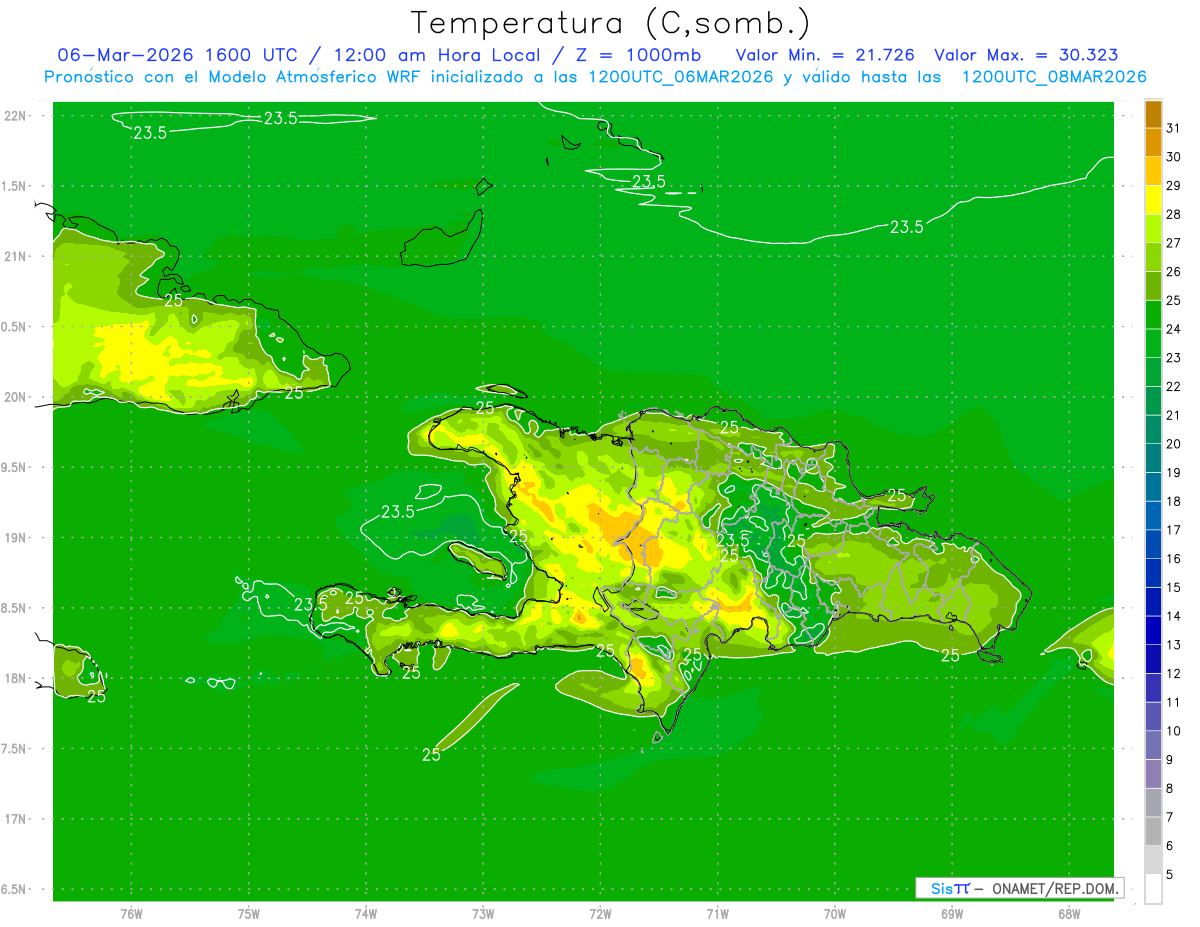Select the "Valor Max. = 30.323" value
The height and width of the screenshot is (927, 1200).
pyautogui.click(x=1026, y=55)
